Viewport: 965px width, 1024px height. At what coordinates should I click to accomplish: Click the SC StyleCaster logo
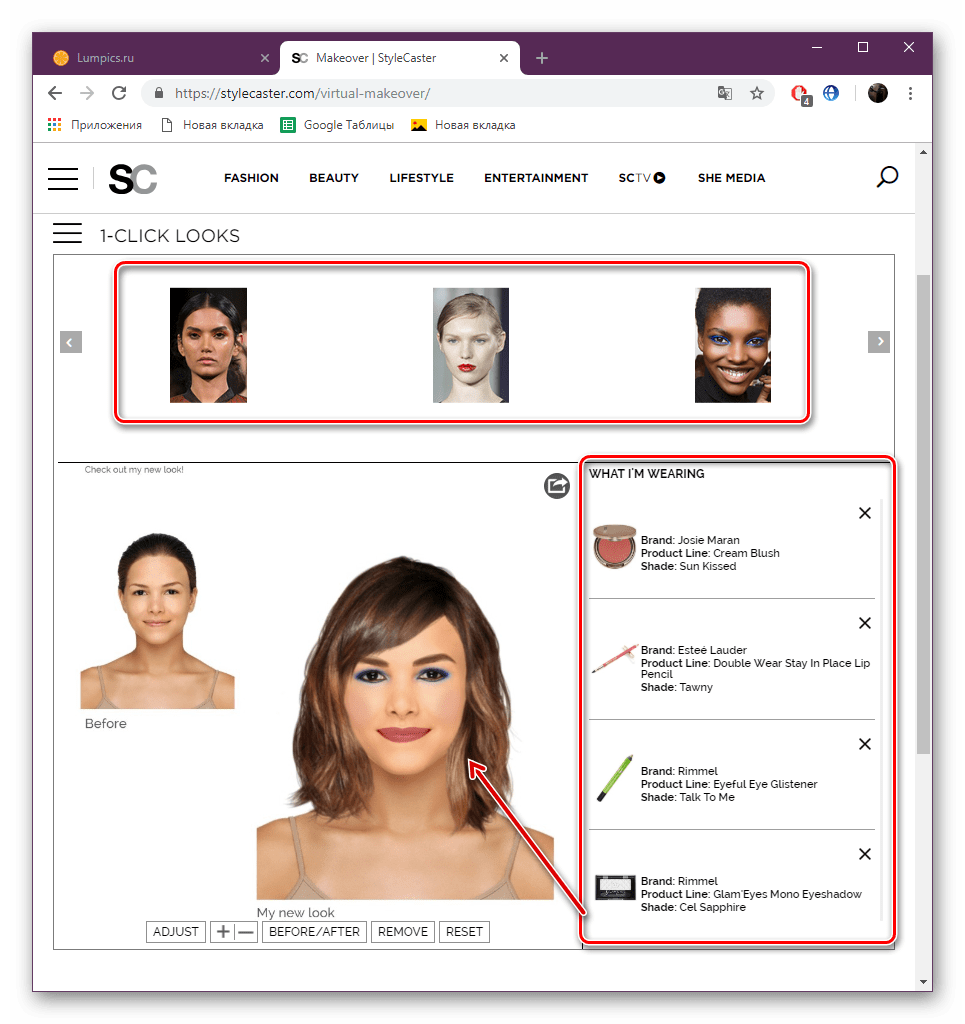[x=133, y=179]
